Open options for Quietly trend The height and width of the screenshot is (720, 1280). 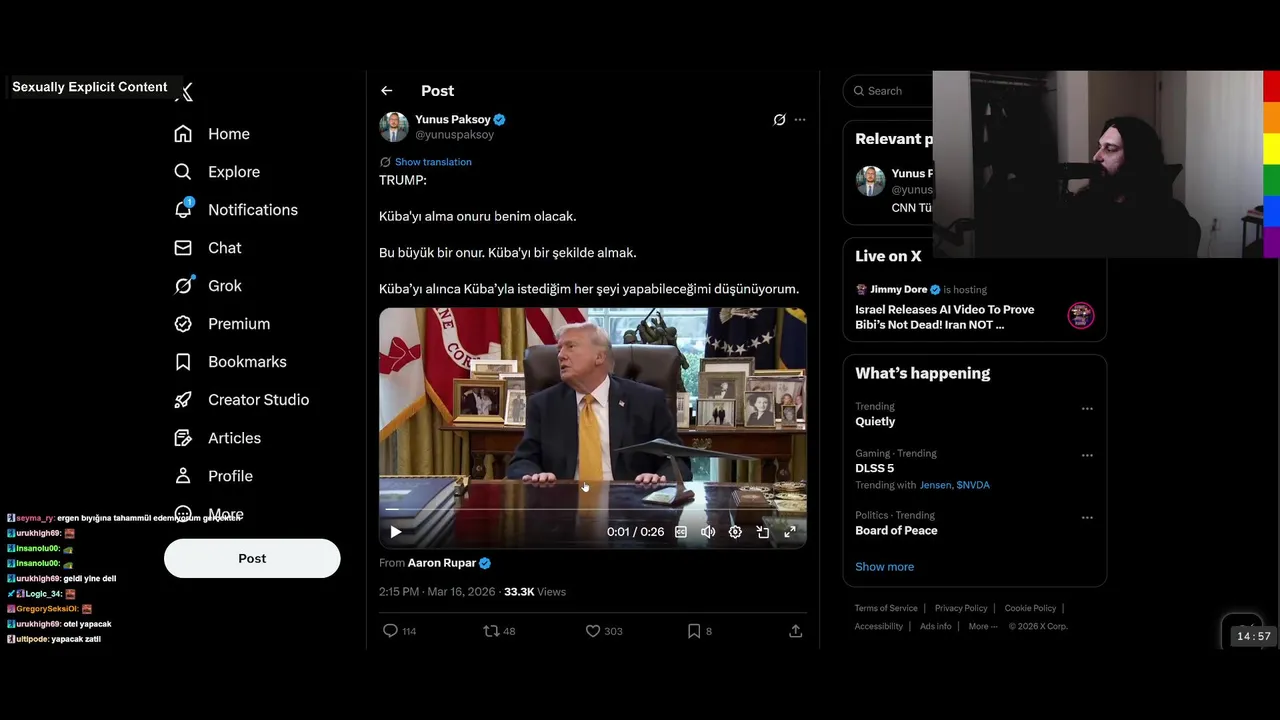point(1087,409)
